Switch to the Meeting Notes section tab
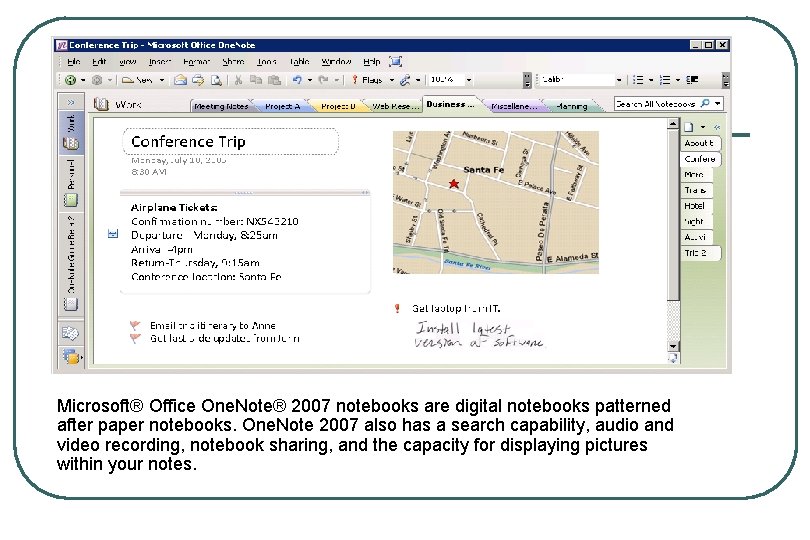 click(221, 106)
